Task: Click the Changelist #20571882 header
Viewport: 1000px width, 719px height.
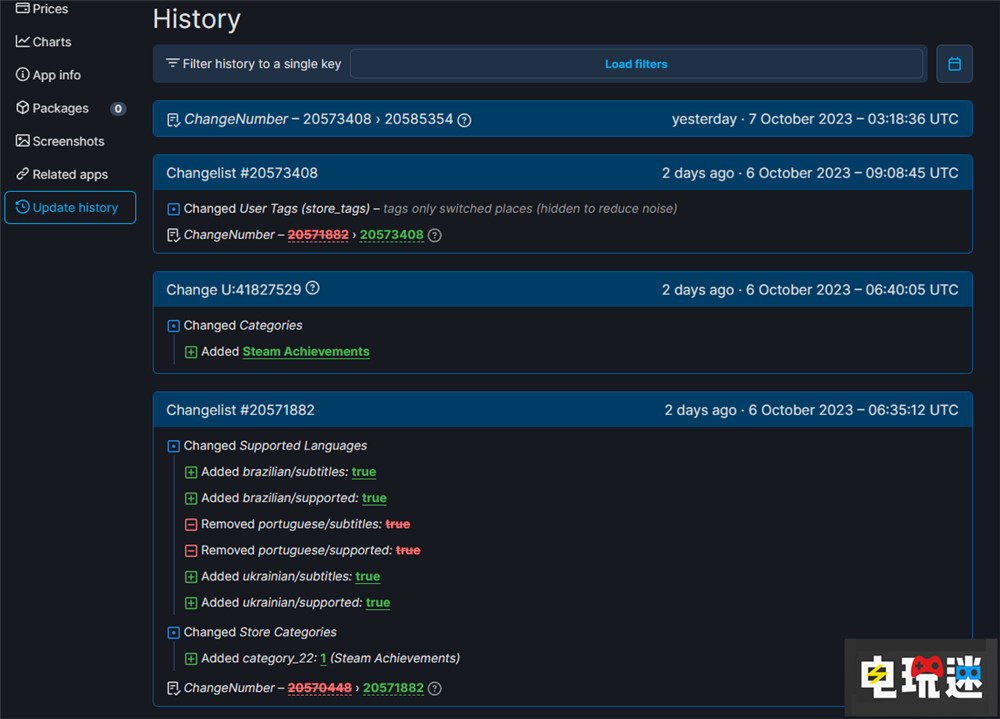Action: (x=241, y=410)
